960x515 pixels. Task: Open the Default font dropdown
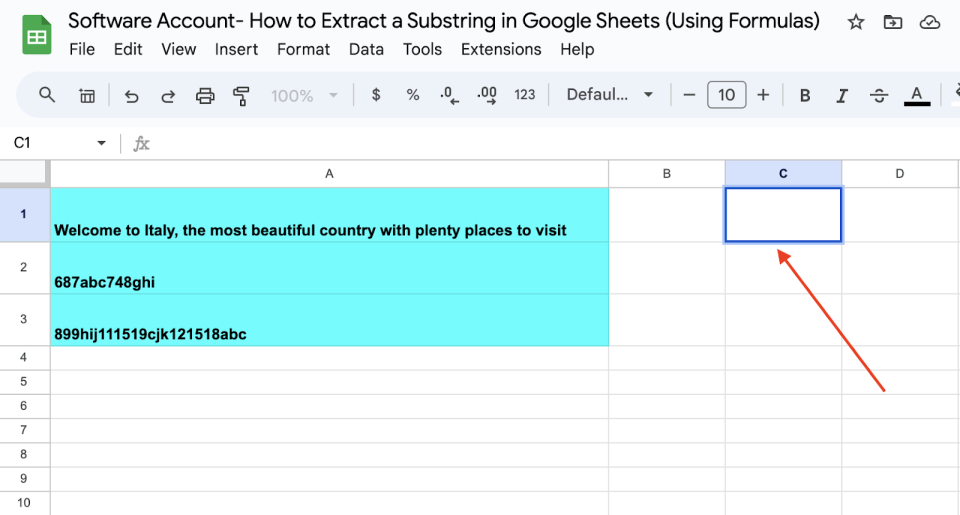pyautogui.click(x=609, y=95)
